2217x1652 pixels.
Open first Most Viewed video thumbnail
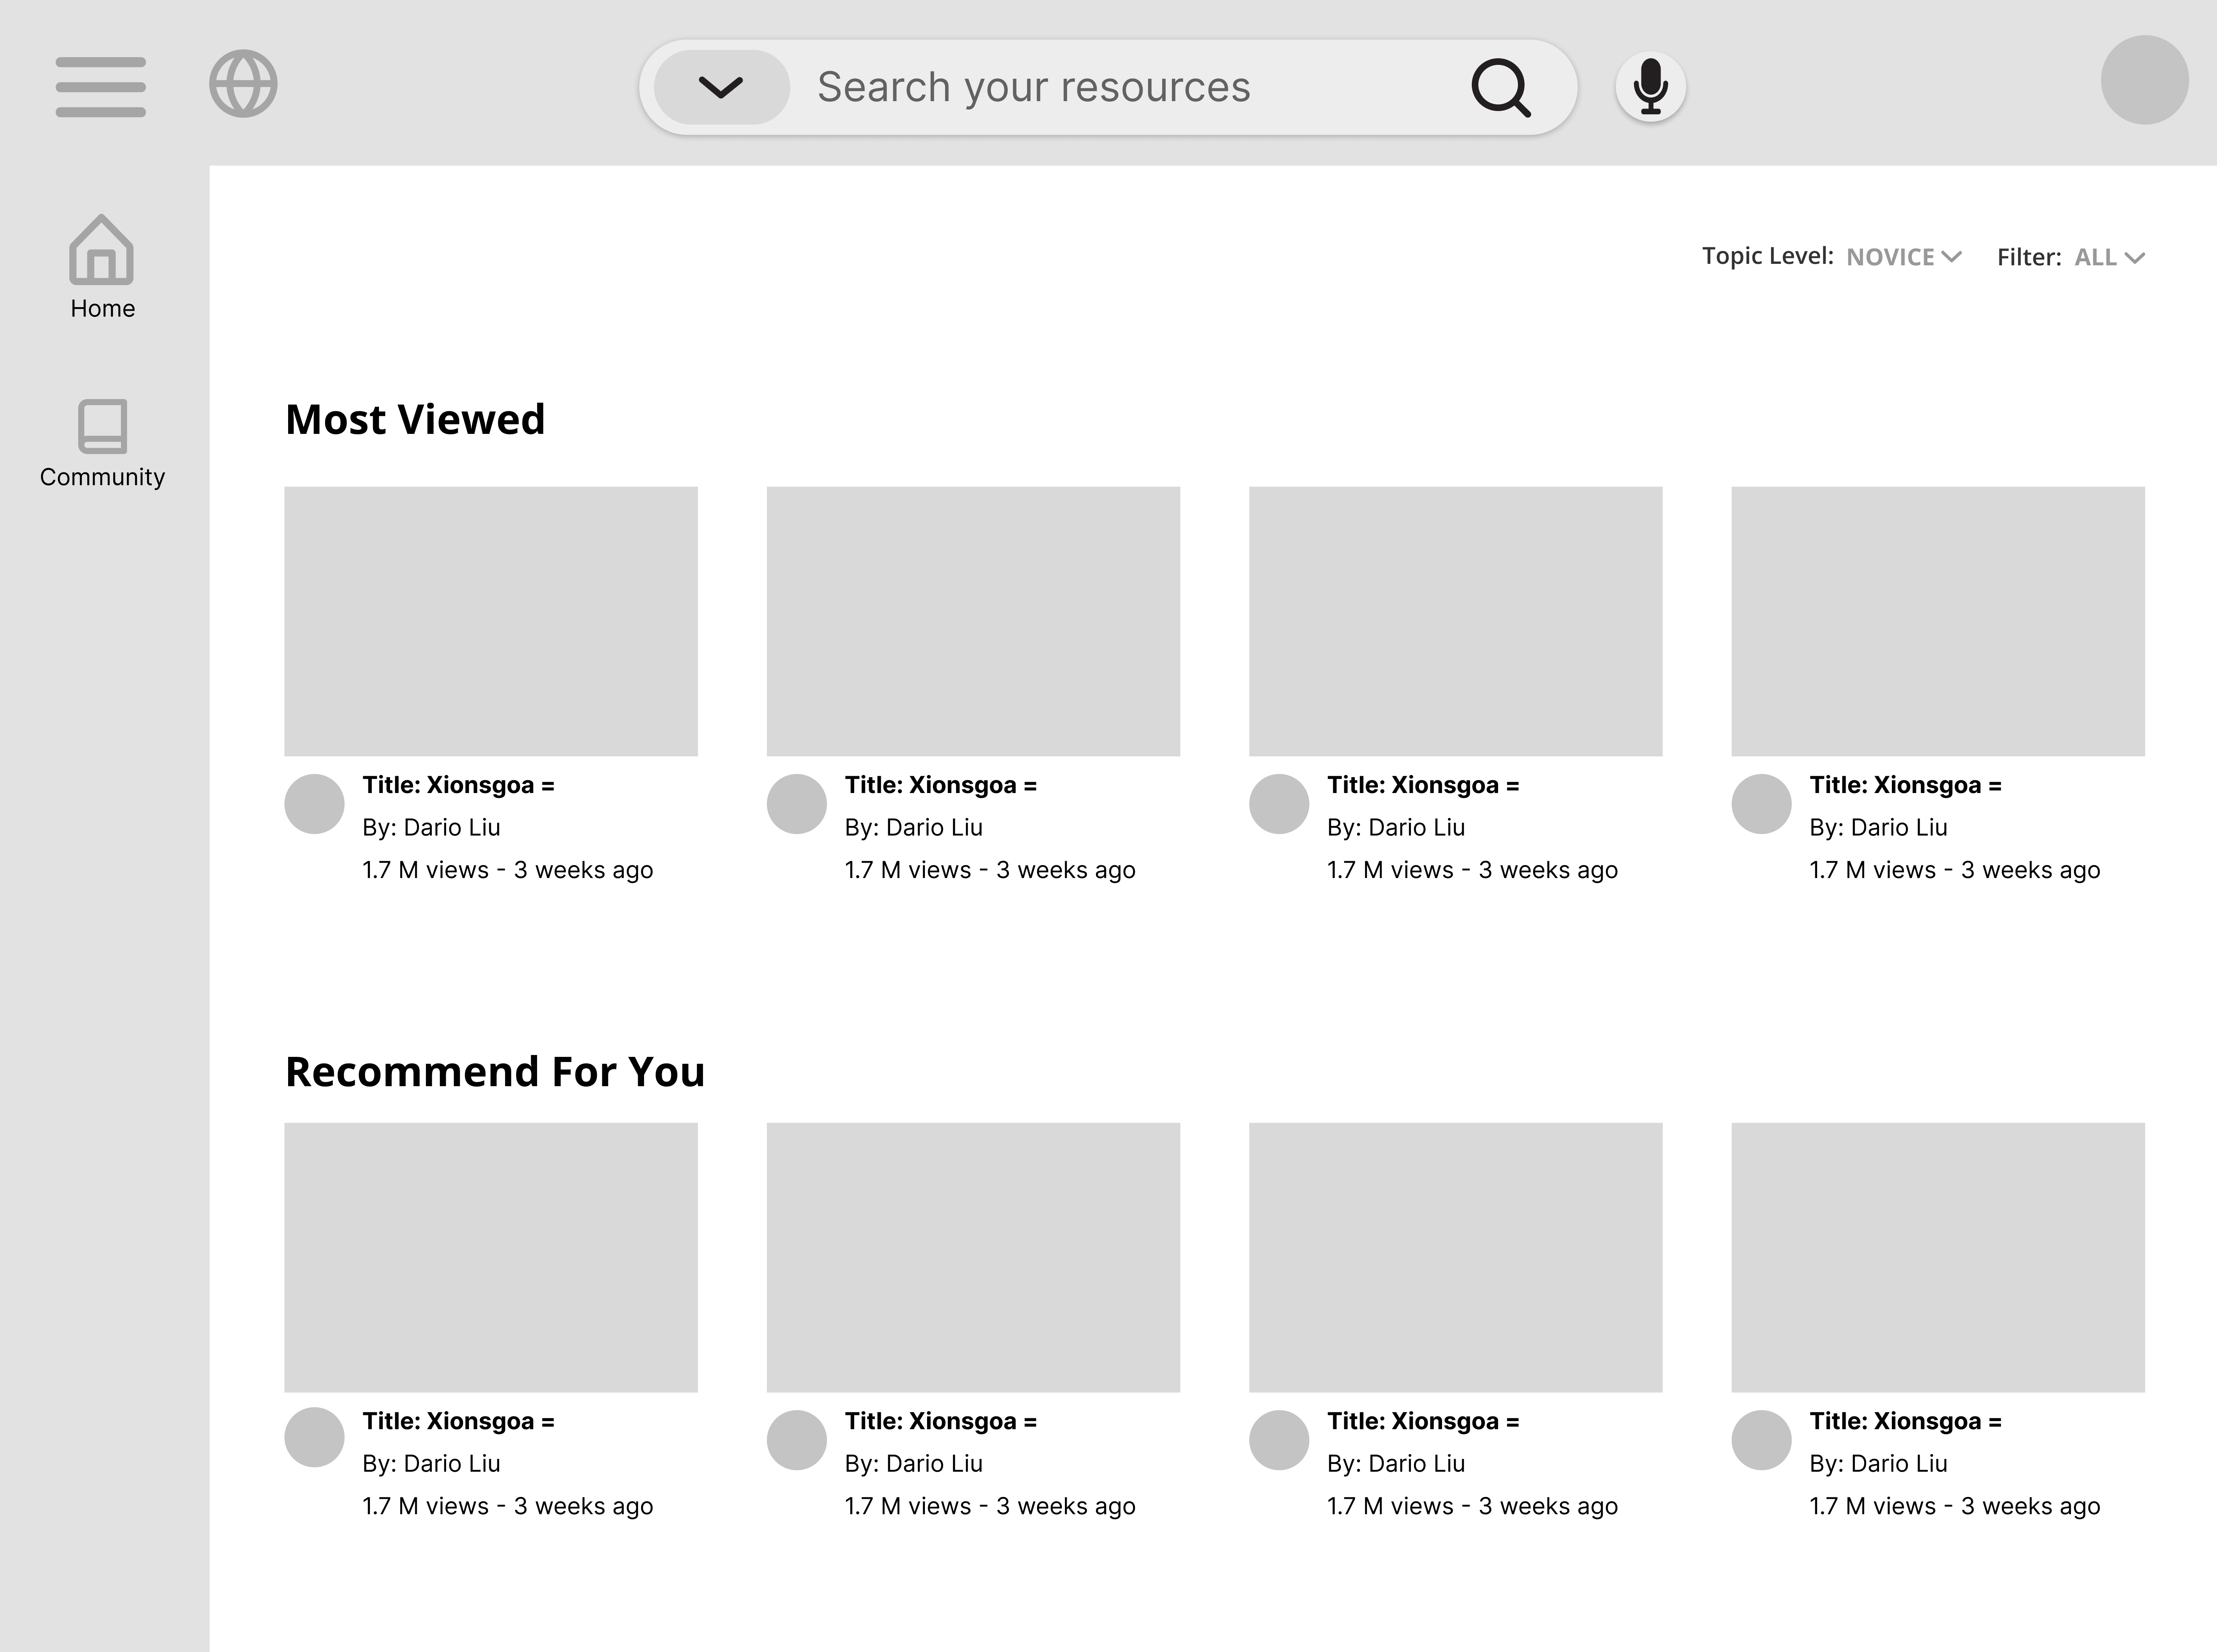click(490, 621)
